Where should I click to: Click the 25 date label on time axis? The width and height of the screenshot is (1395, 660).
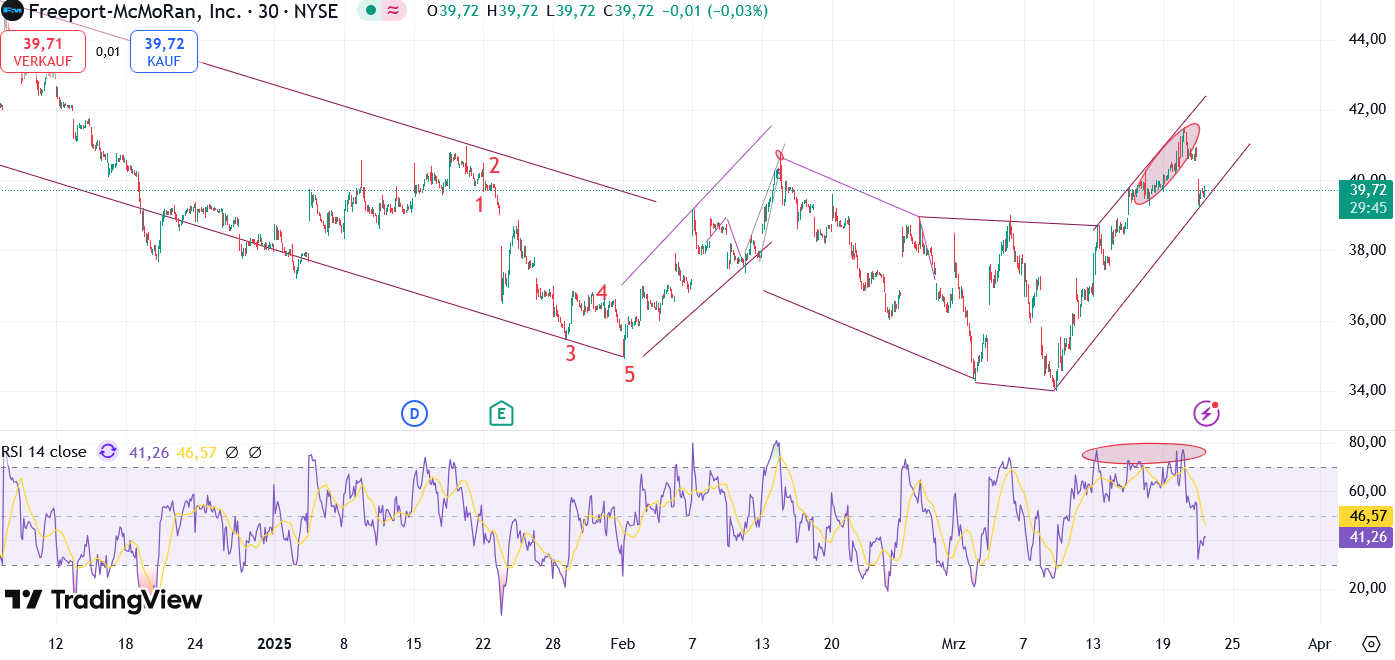tap(1232, 643)
